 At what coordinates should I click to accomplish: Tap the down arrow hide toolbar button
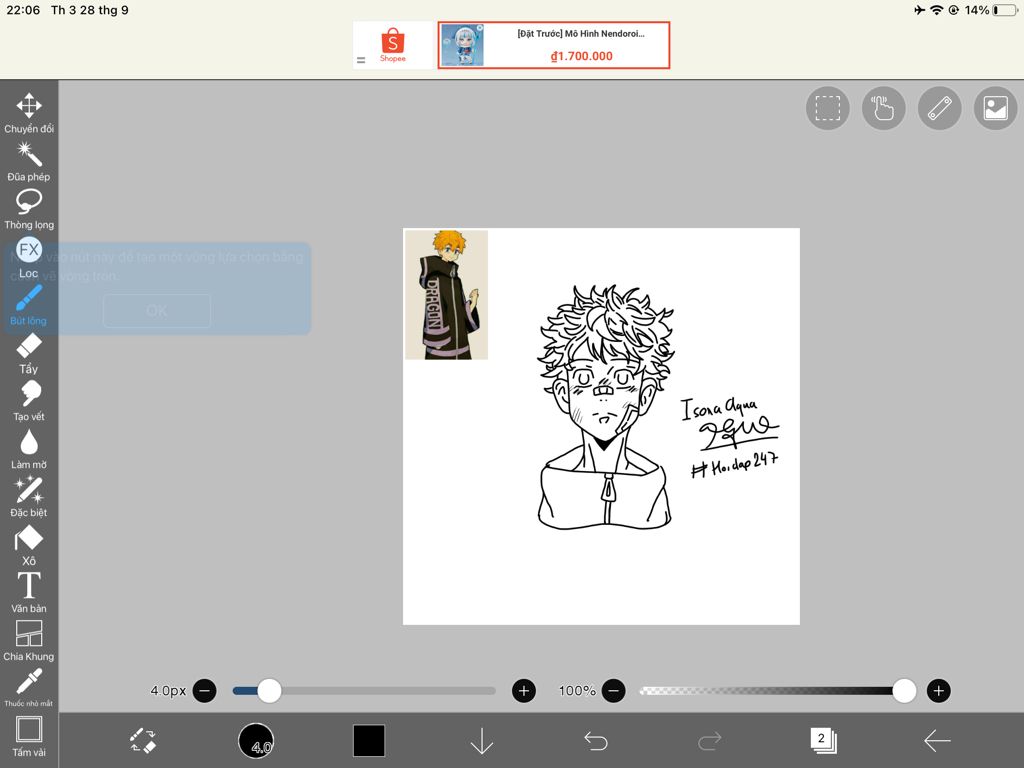482,741
